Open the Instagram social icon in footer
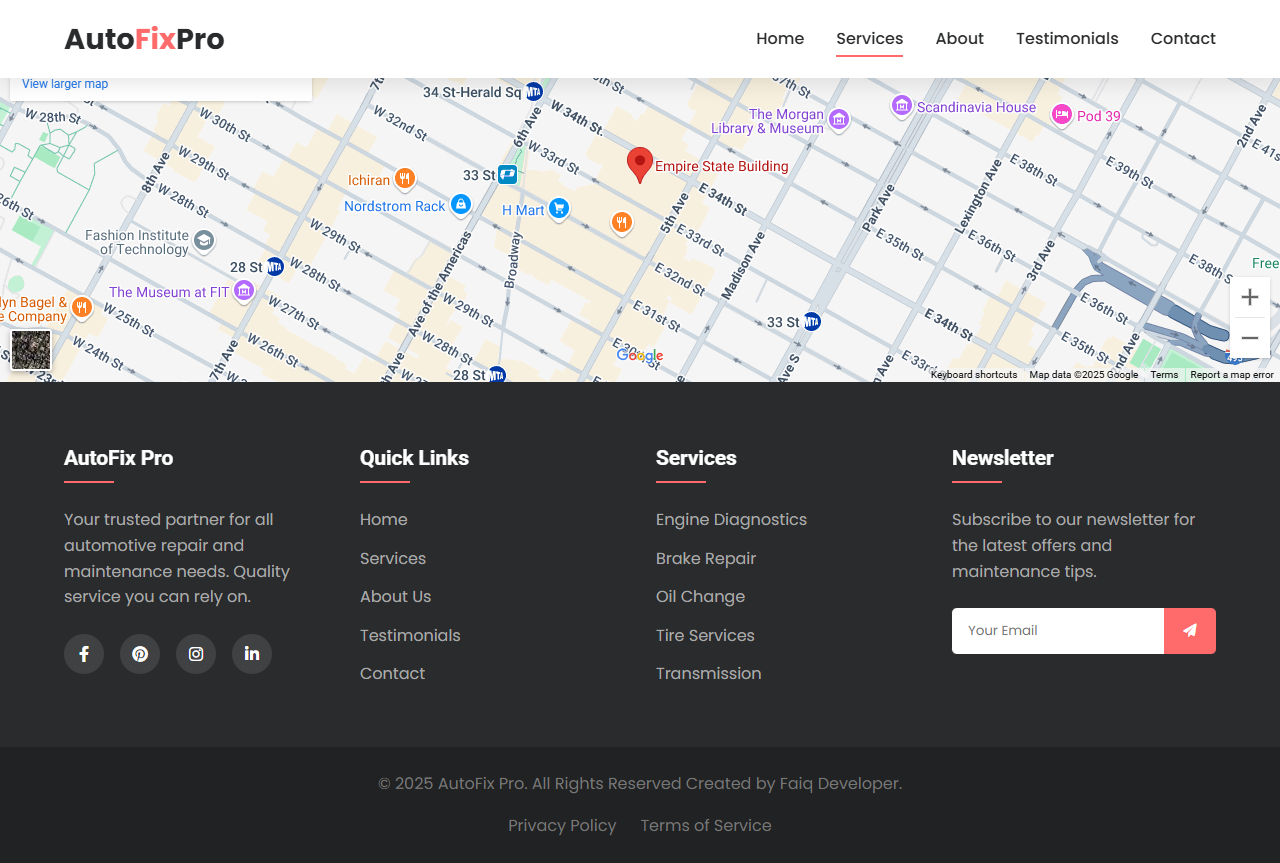1280x863 pixels. pyautogui.click(x=196, y=654)
